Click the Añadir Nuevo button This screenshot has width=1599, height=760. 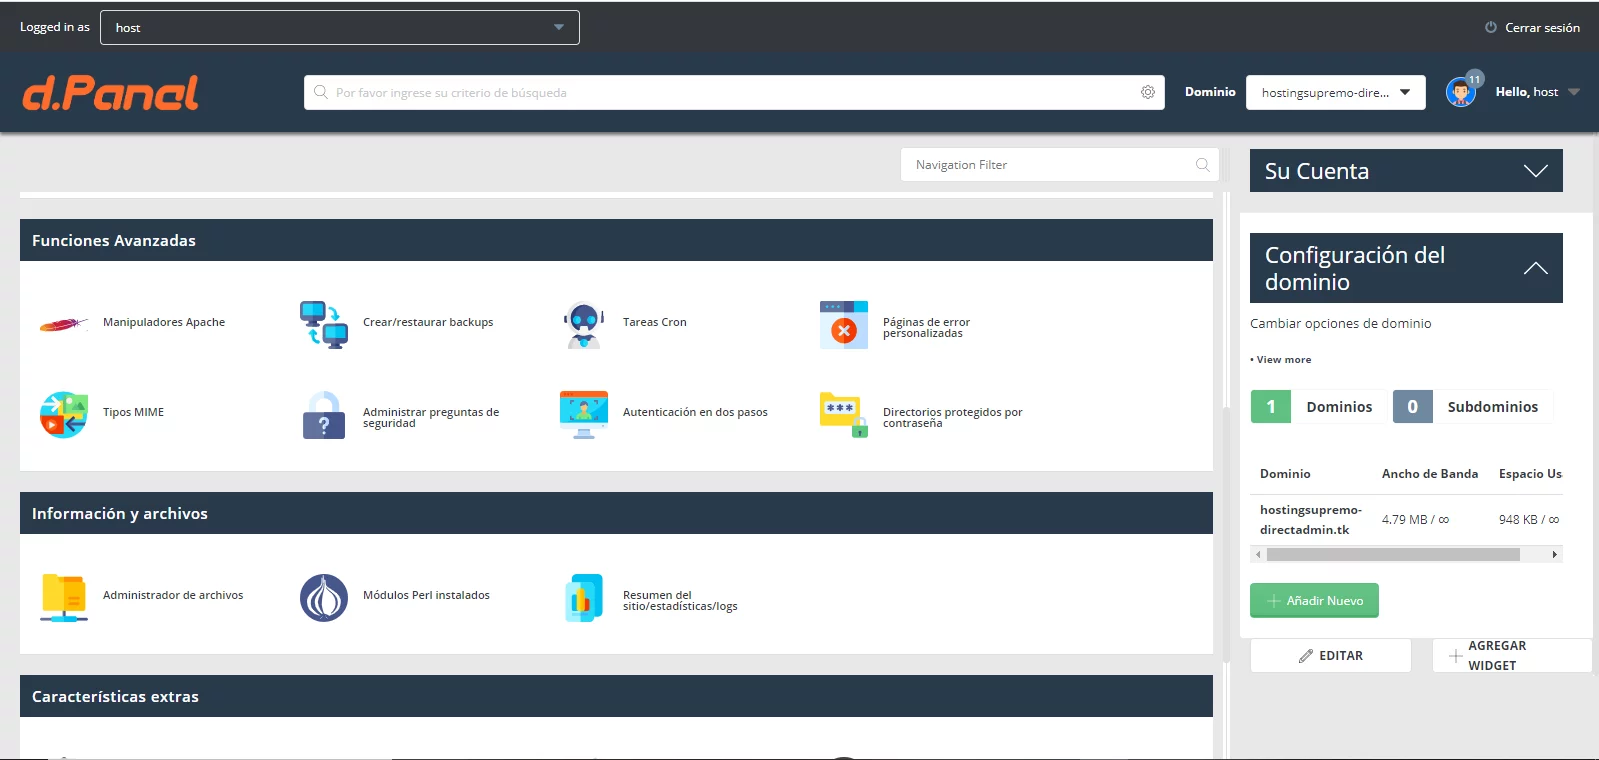(x=1314, y=600)
